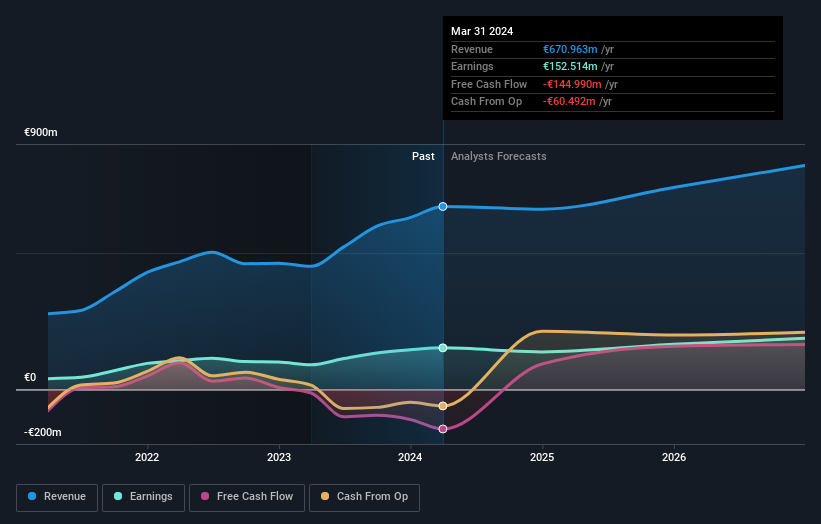This screenshot has width=821, height=524.
Task: Click the 2026 label on the x-axis
Action: (x=674, y=457)
